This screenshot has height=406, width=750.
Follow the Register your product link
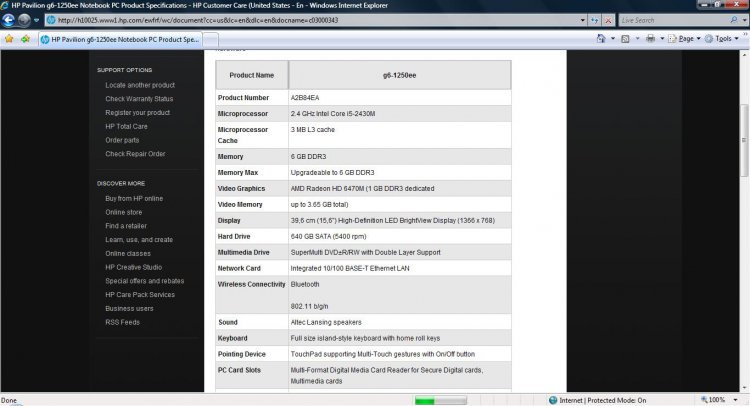[x=138, y=113]
